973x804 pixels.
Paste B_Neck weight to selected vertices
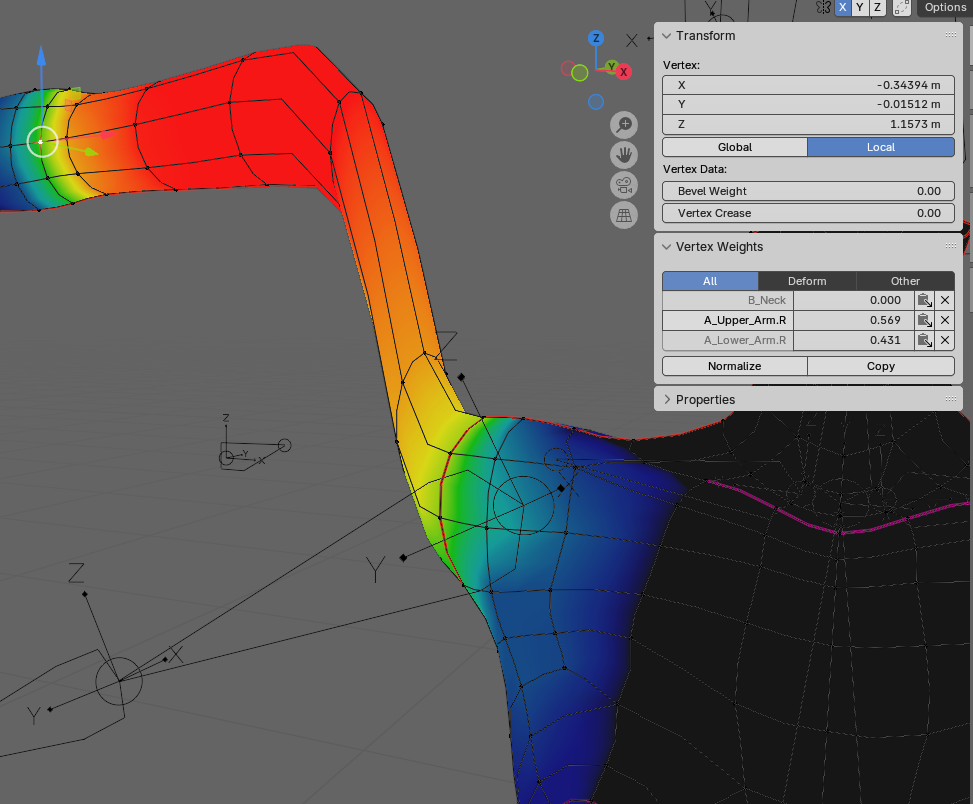925,300
